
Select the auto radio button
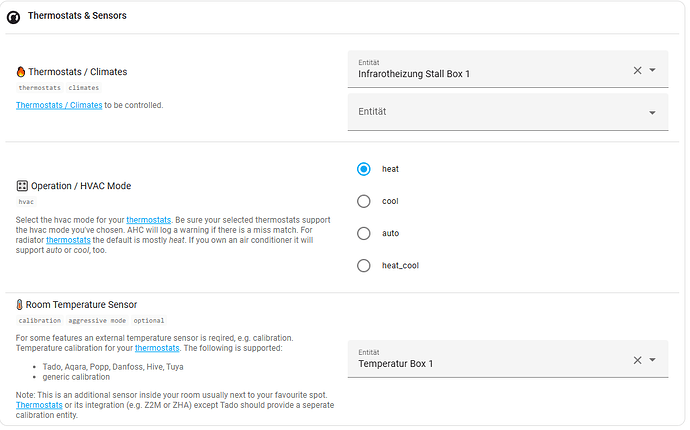(x=363, y=233)
